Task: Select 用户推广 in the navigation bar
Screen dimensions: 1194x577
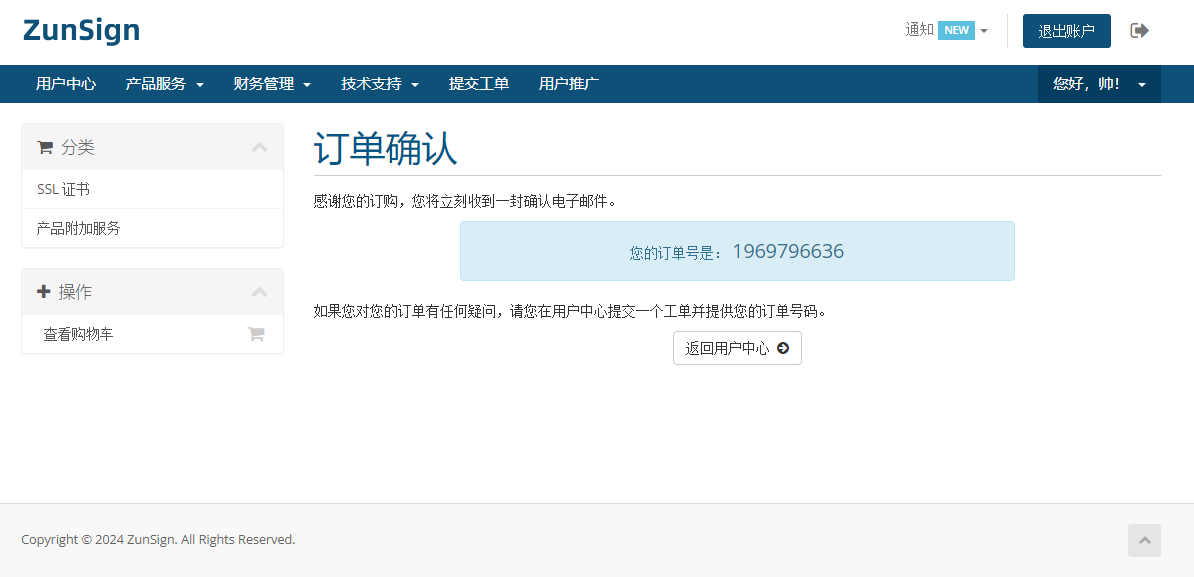Action: pos(569,84)
